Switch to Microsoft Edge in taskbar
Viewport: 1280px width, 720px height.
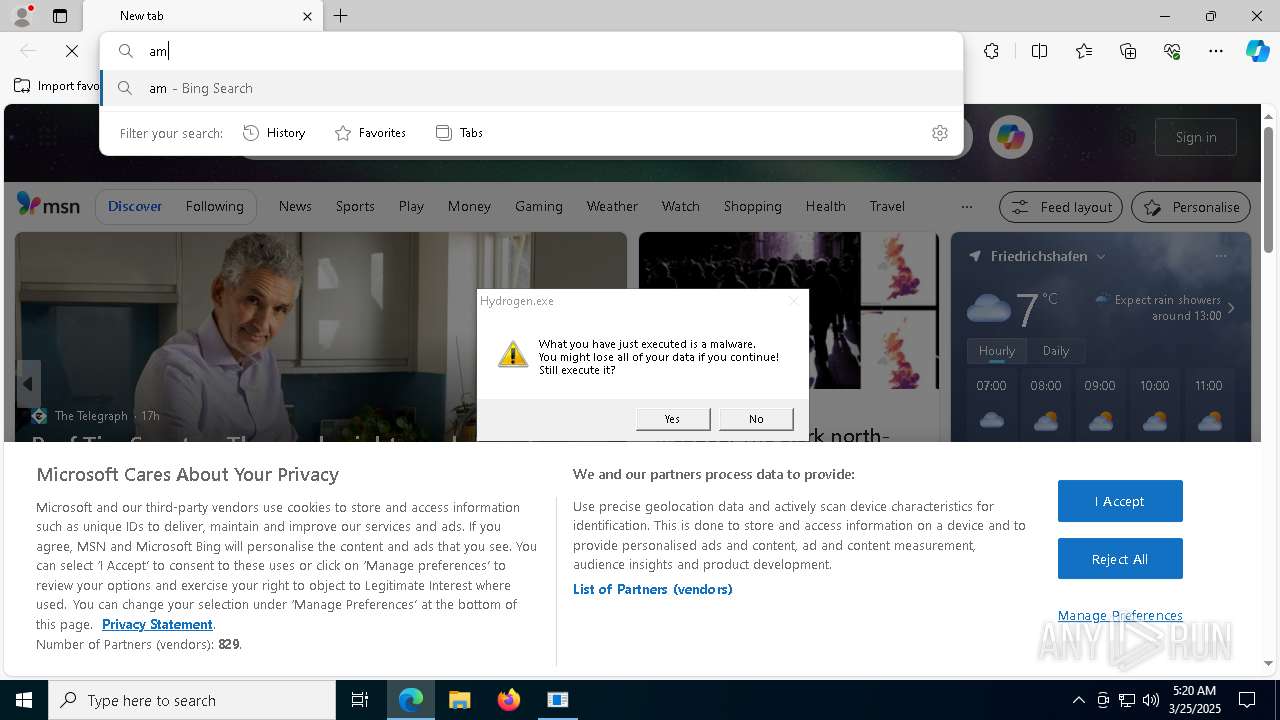pyautogui.click(x=411, y=700)
